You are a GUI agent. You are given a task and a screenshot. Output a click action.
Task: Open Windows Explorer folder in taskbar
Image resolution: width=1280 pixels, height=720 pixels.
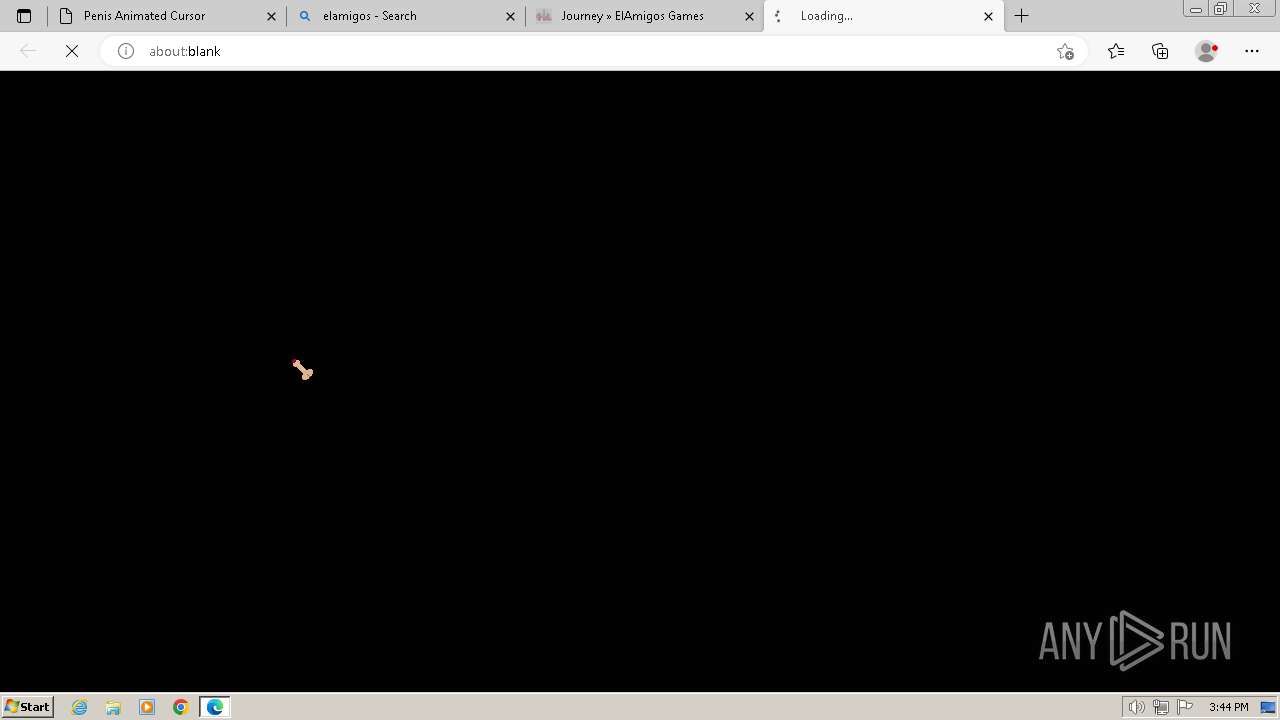[113, 707]
